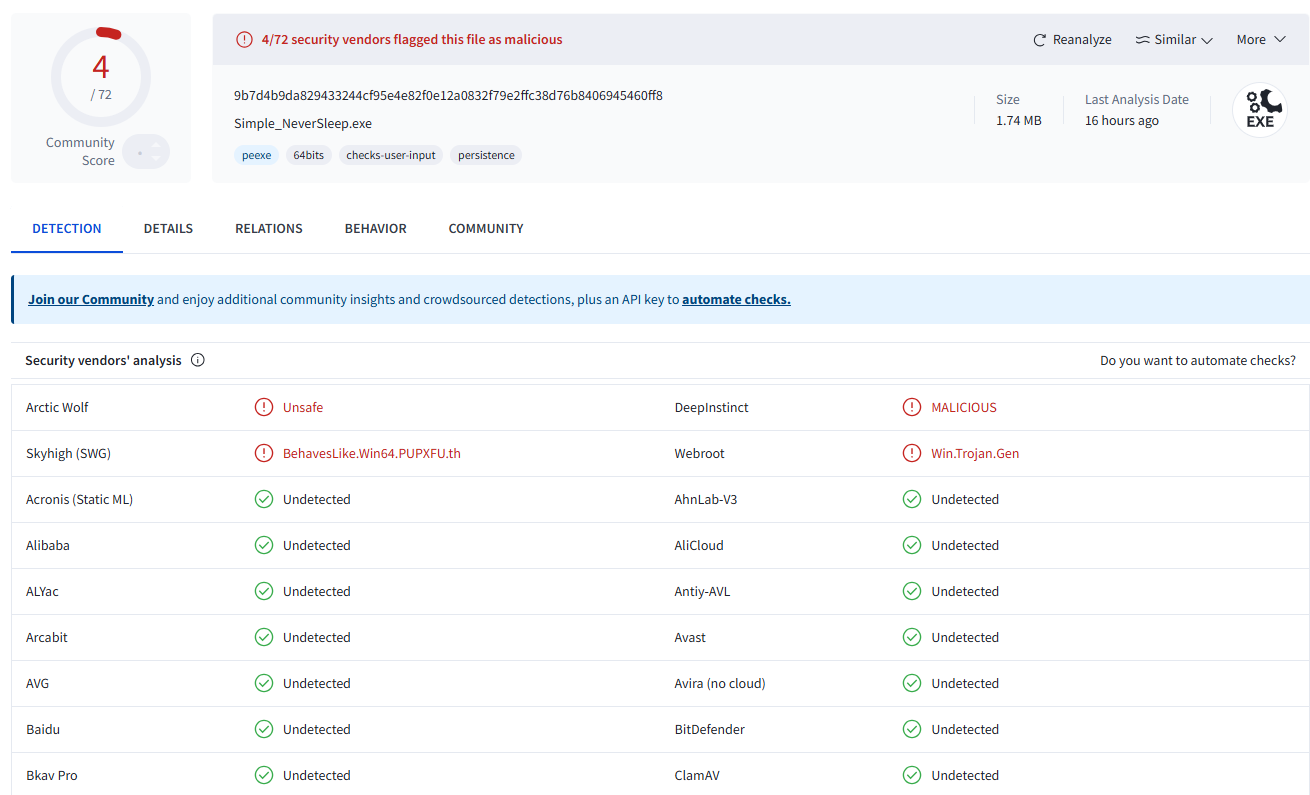Image resolution: width=1310 pixels, height=795 pixels.
Task: Click the red alert icon in malicious banner
Action: [244, 40]
